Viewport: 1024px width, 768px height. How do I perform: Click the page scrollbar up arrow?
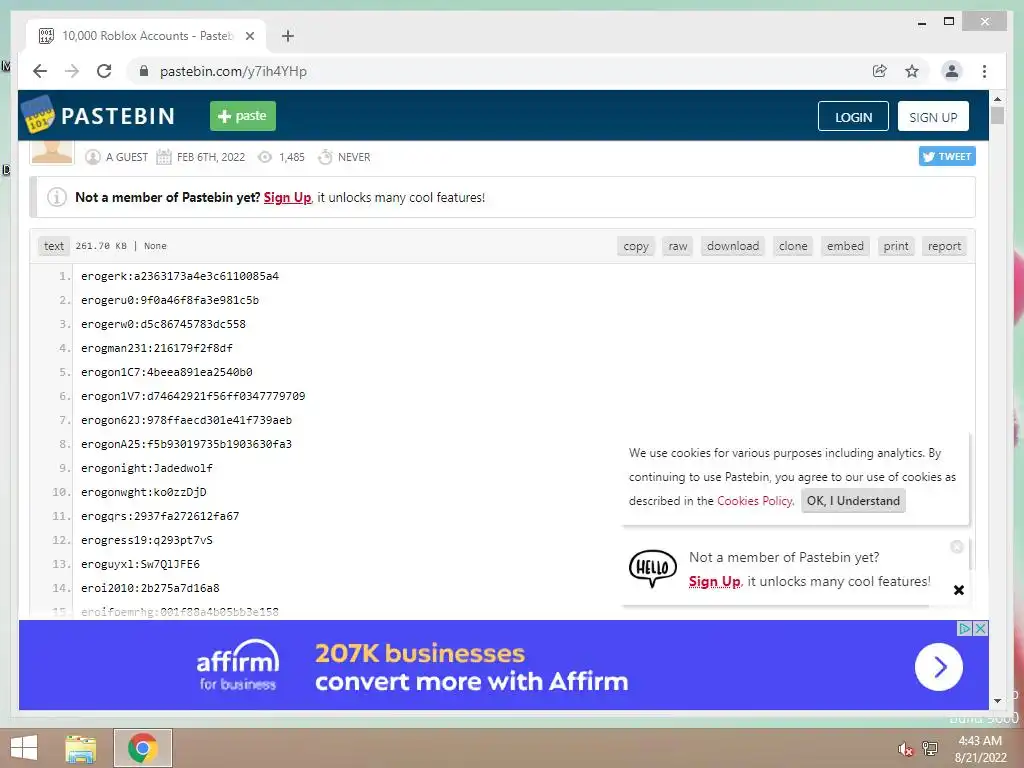[x=997, y=99]
